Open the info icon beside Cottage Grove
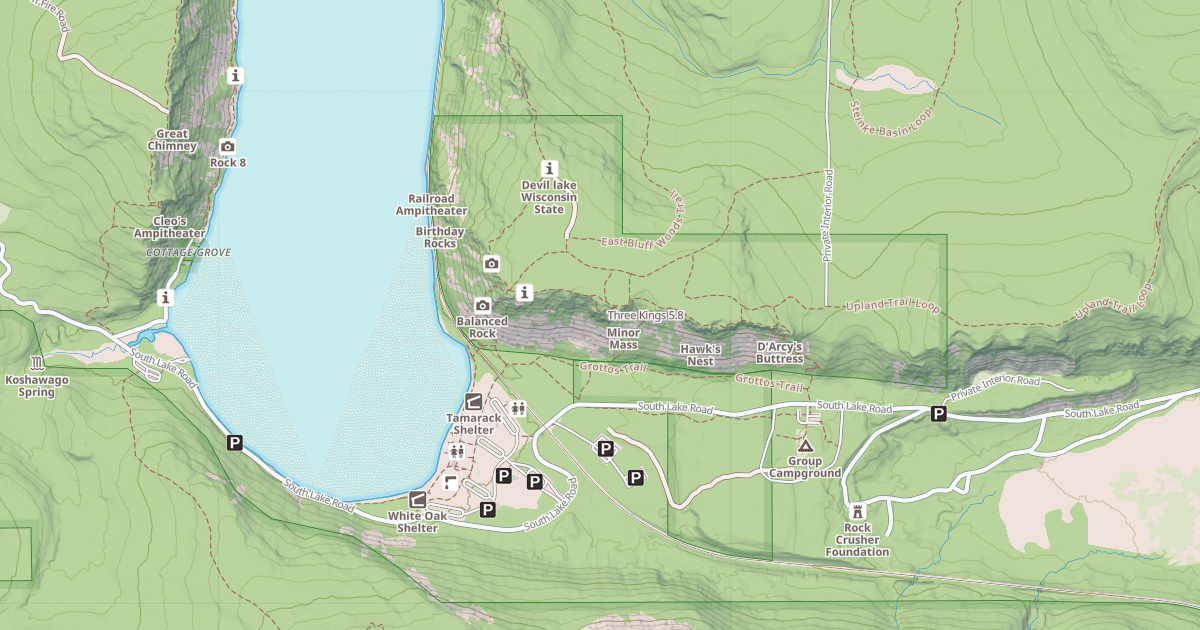 coord(165,297)
